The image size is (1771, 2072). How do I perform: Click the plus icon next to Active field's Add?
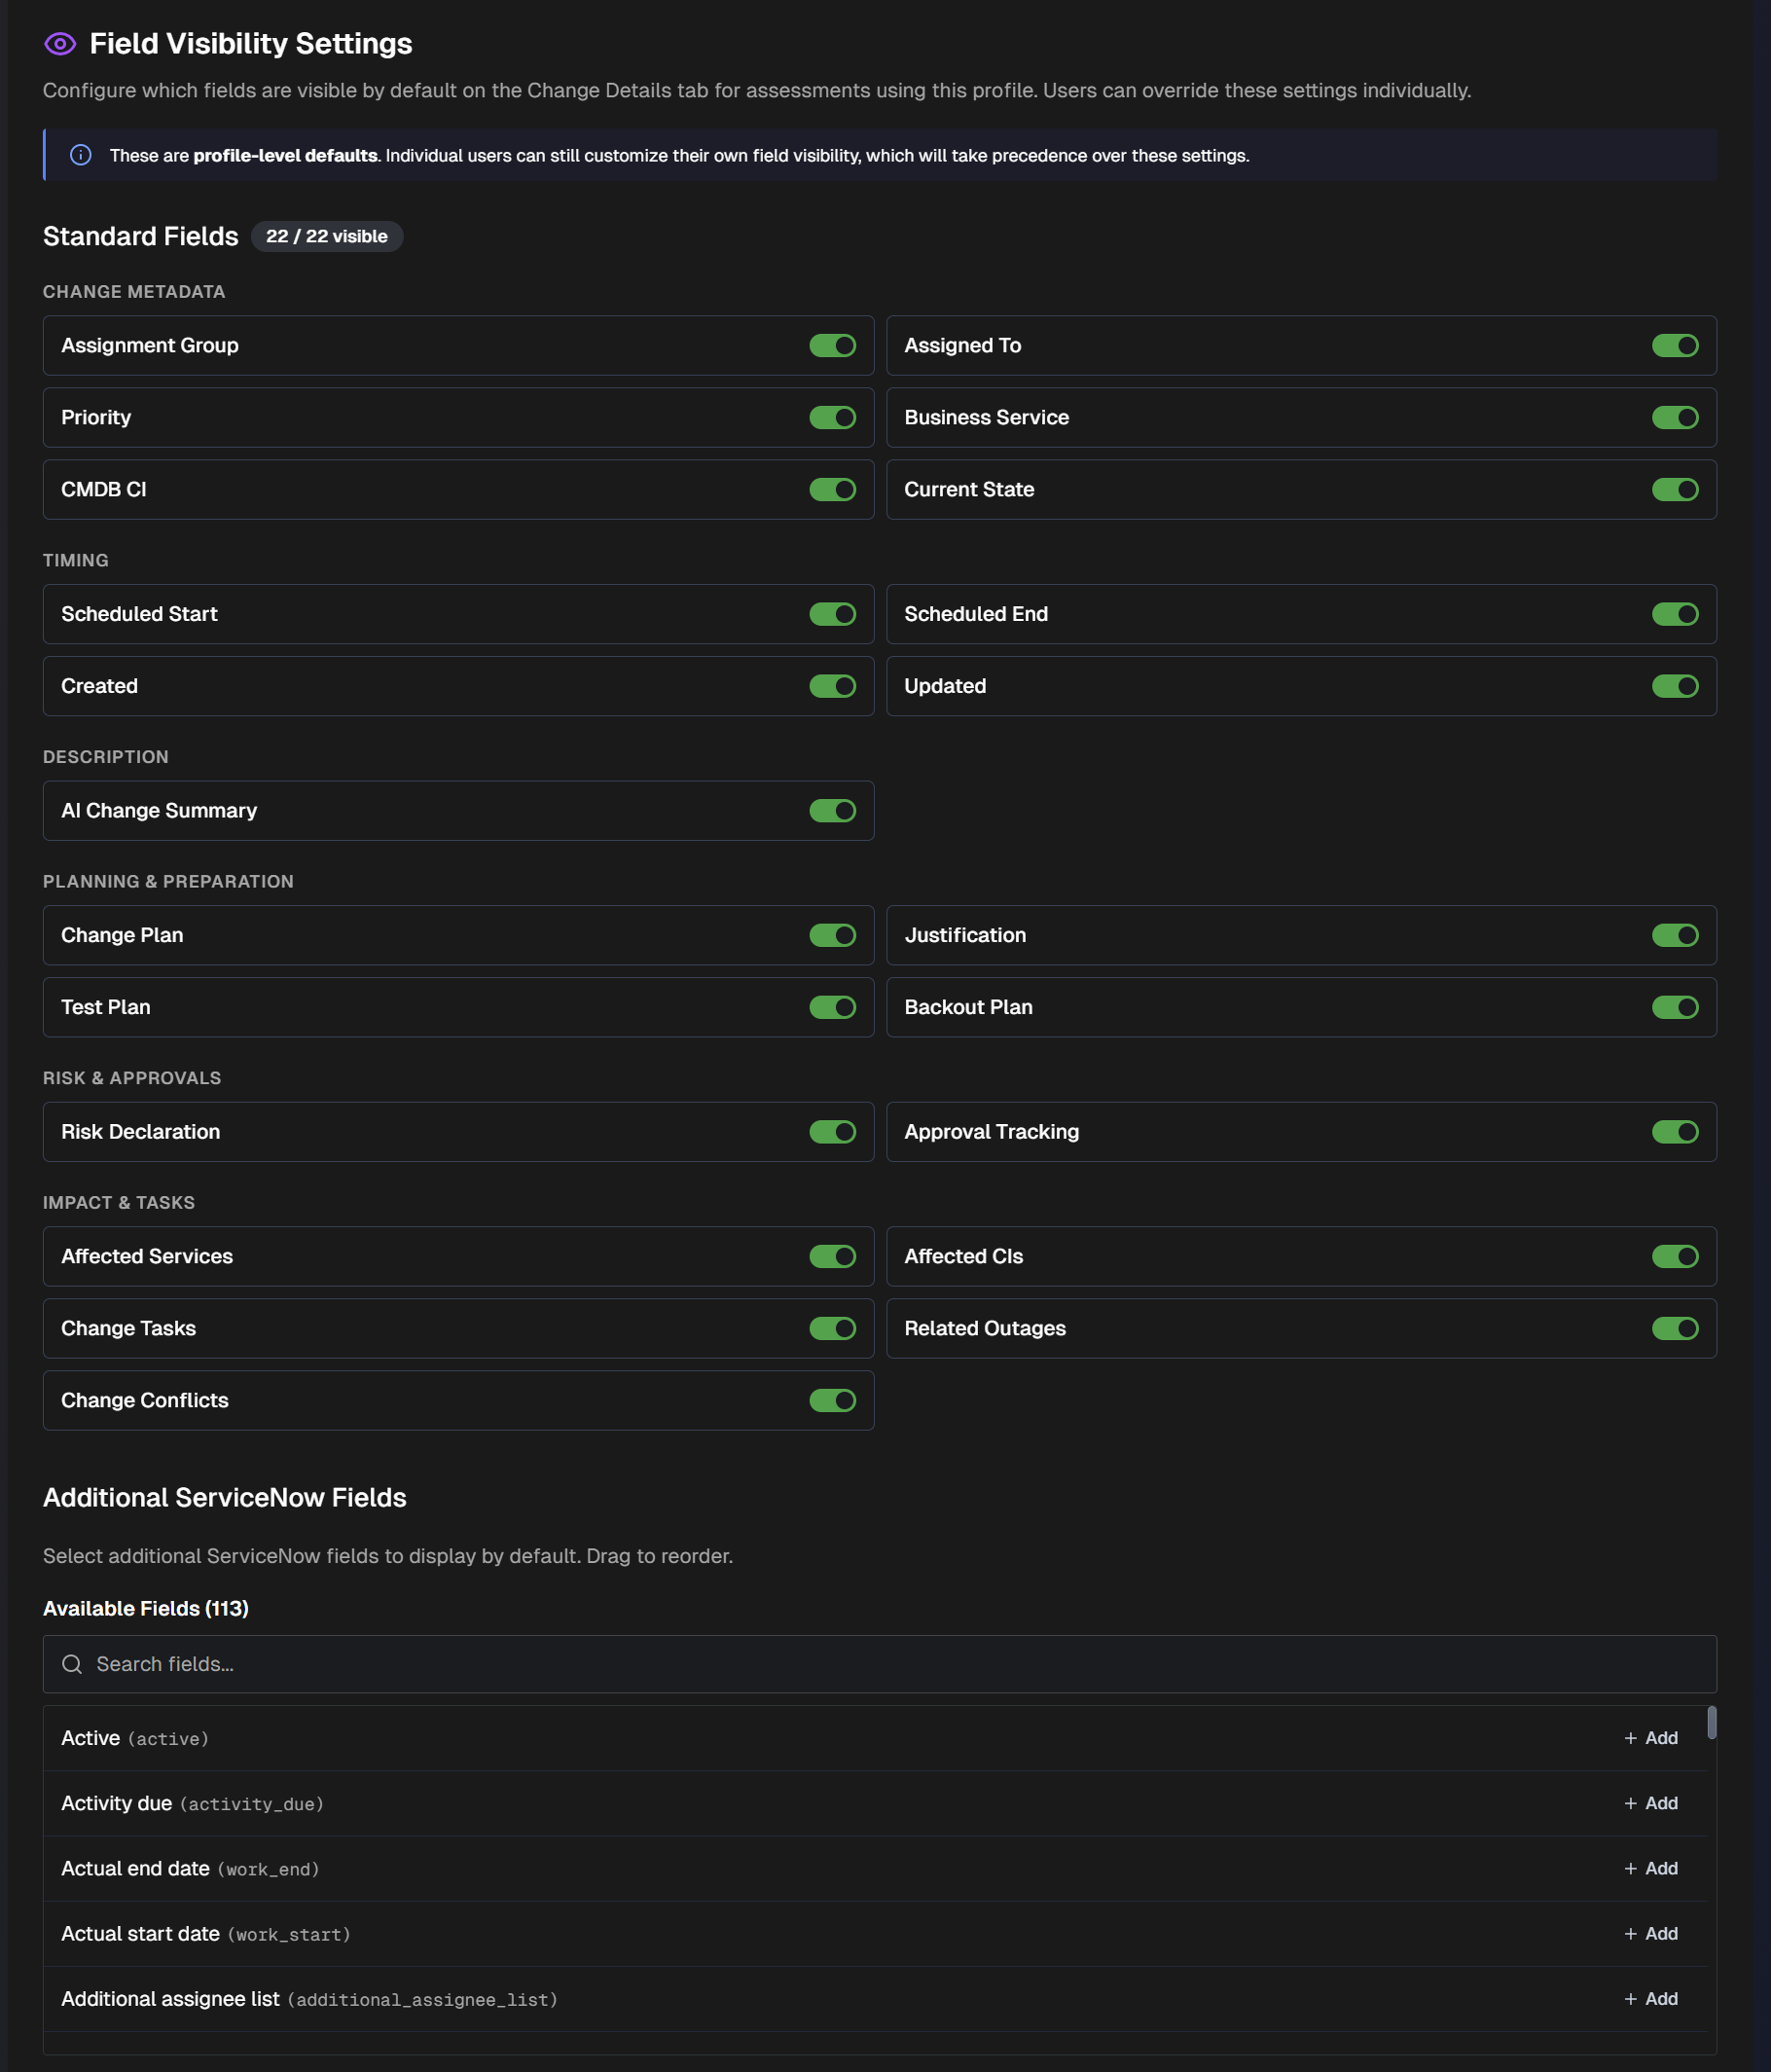[1630, 1738]
